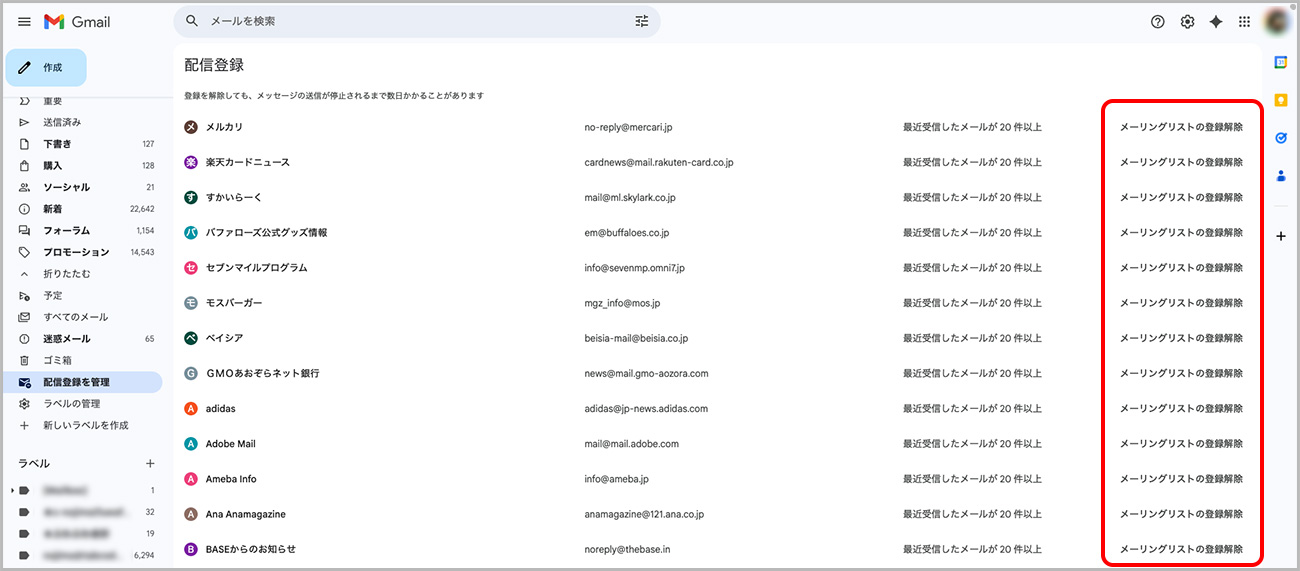Open the Google apps grid icon
The image size is (1300, 571).
[x=1245, y=22]
